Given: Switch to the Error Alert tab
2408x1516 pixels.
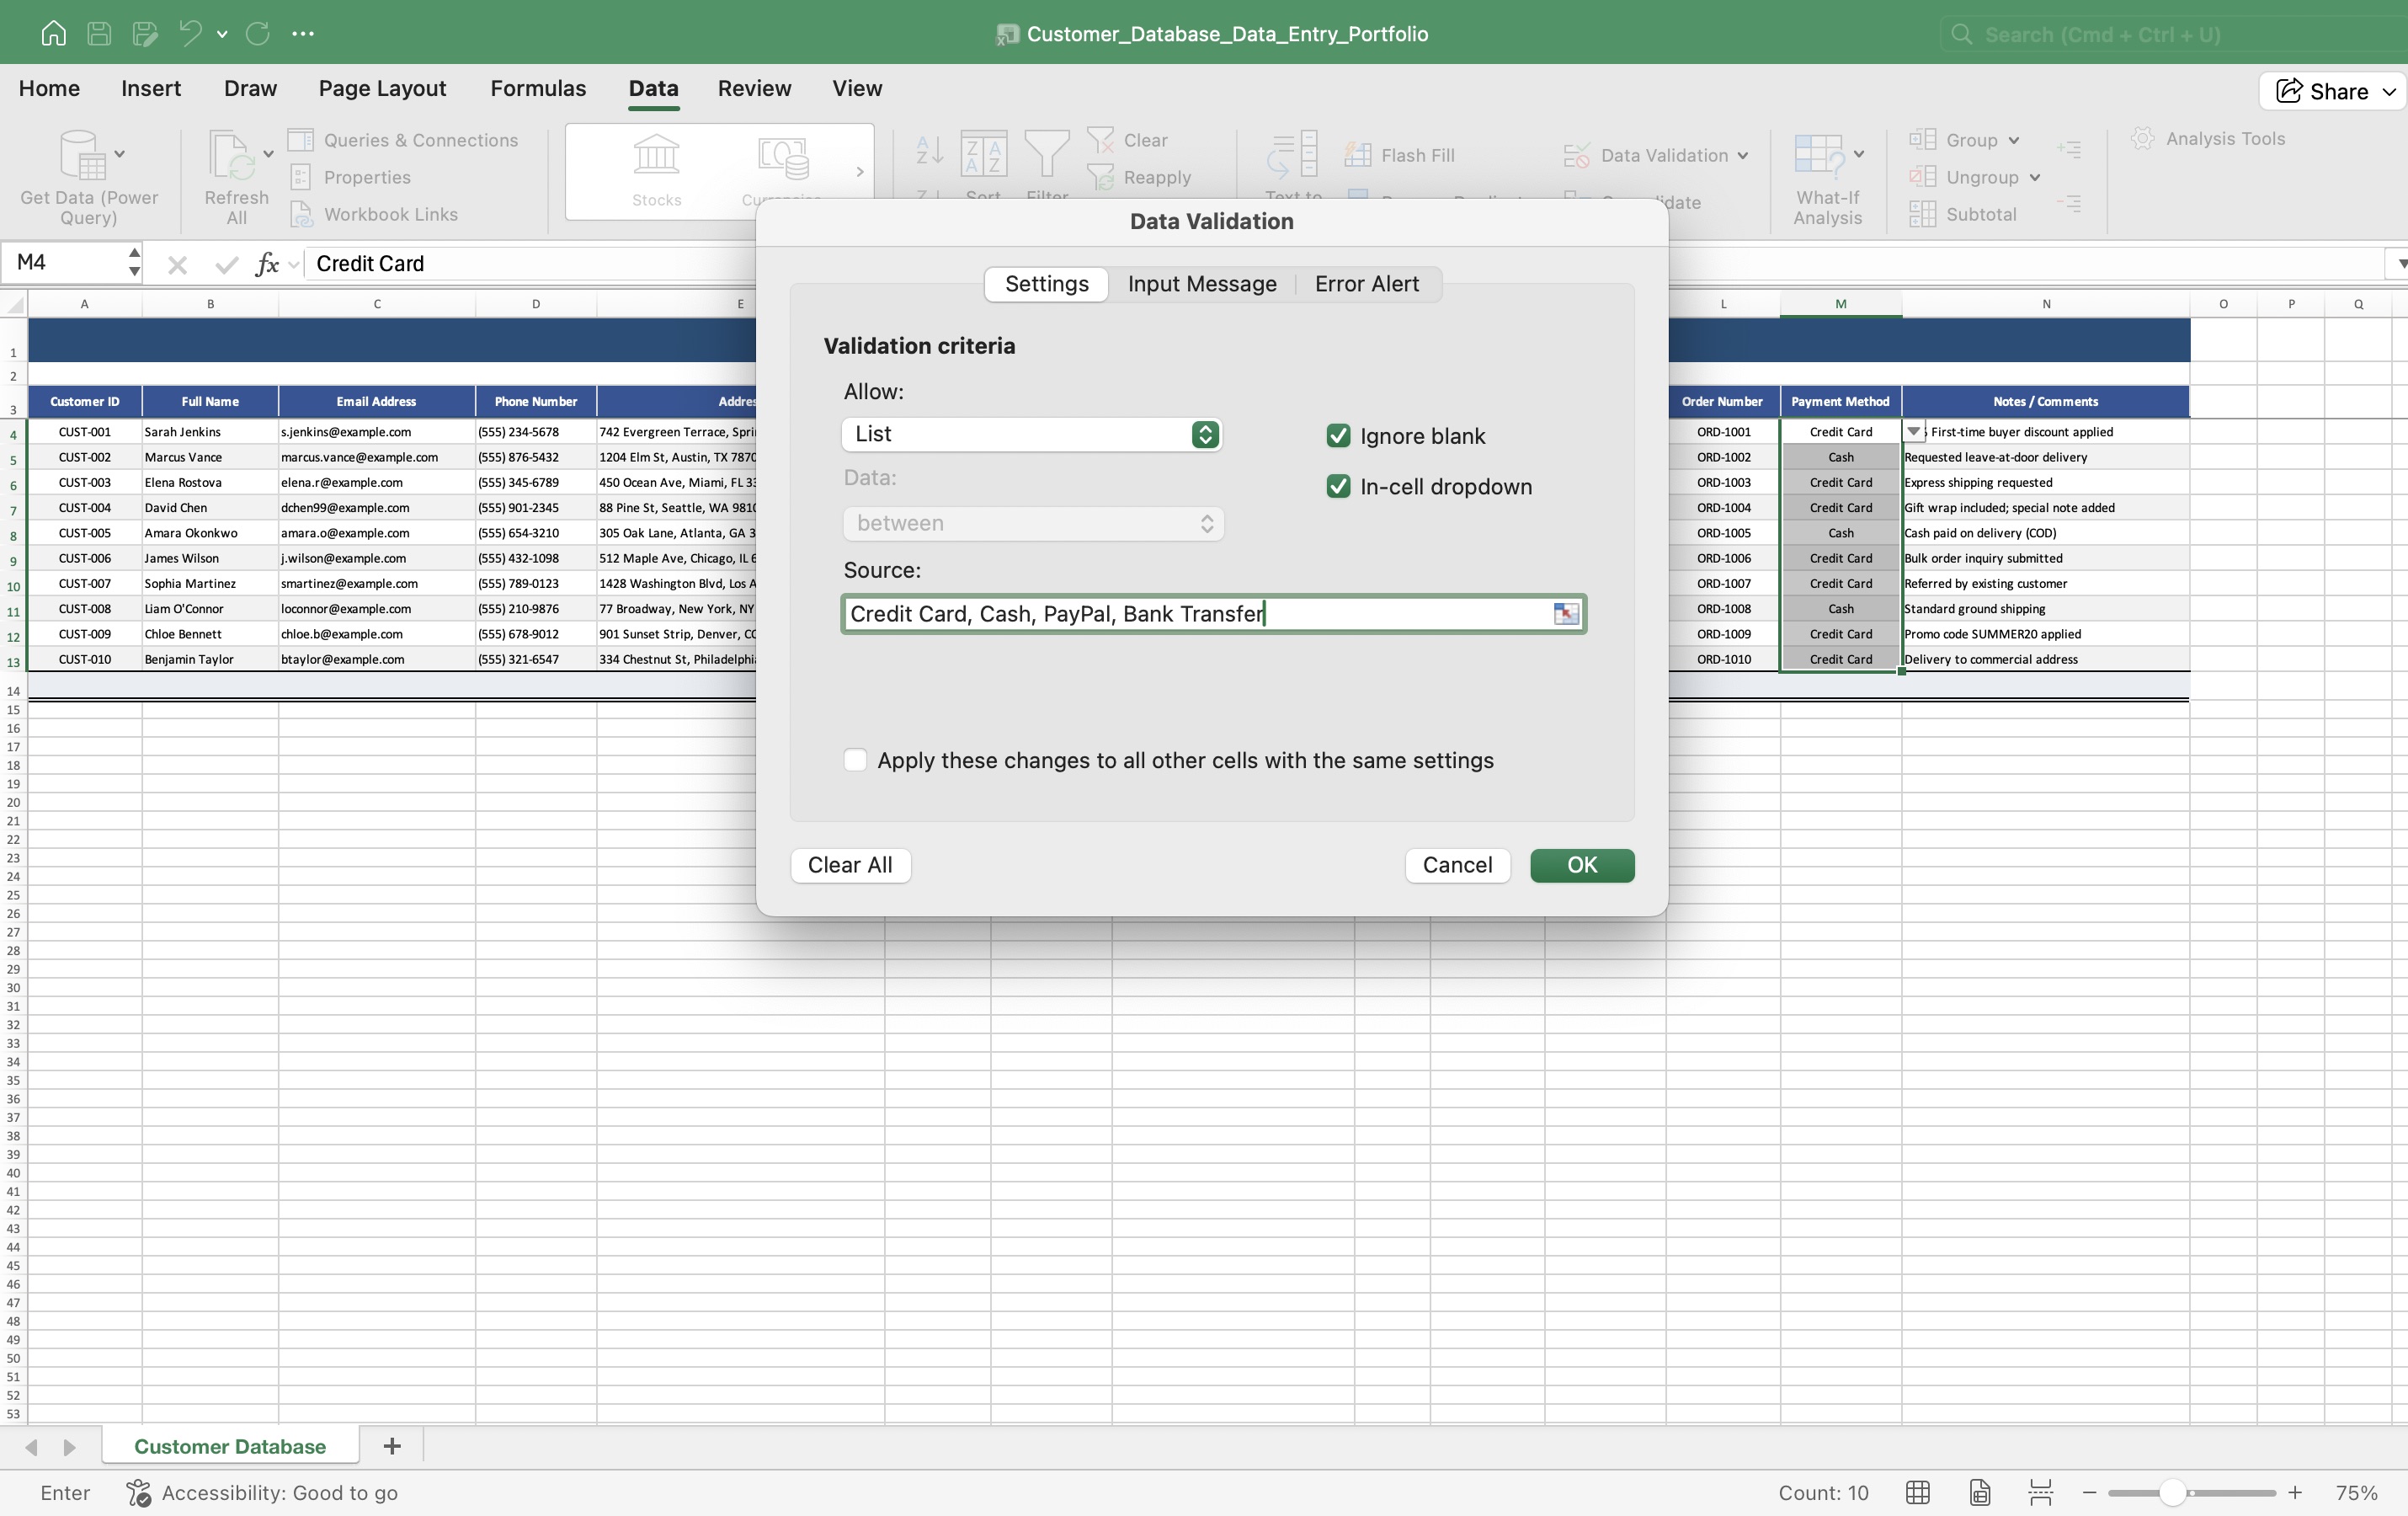Looking at the screenshot, I should (1367, 283).
